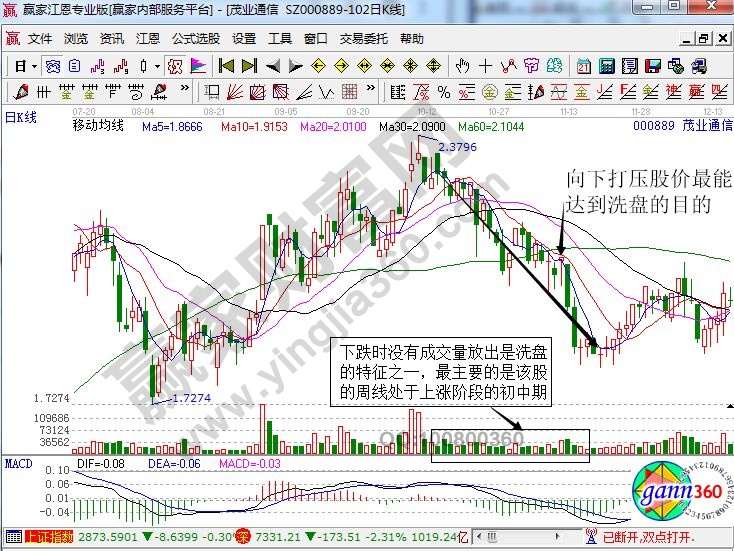734x551 pixels.
Task: Open the 帮助 menu
Action: pos(412,38)
